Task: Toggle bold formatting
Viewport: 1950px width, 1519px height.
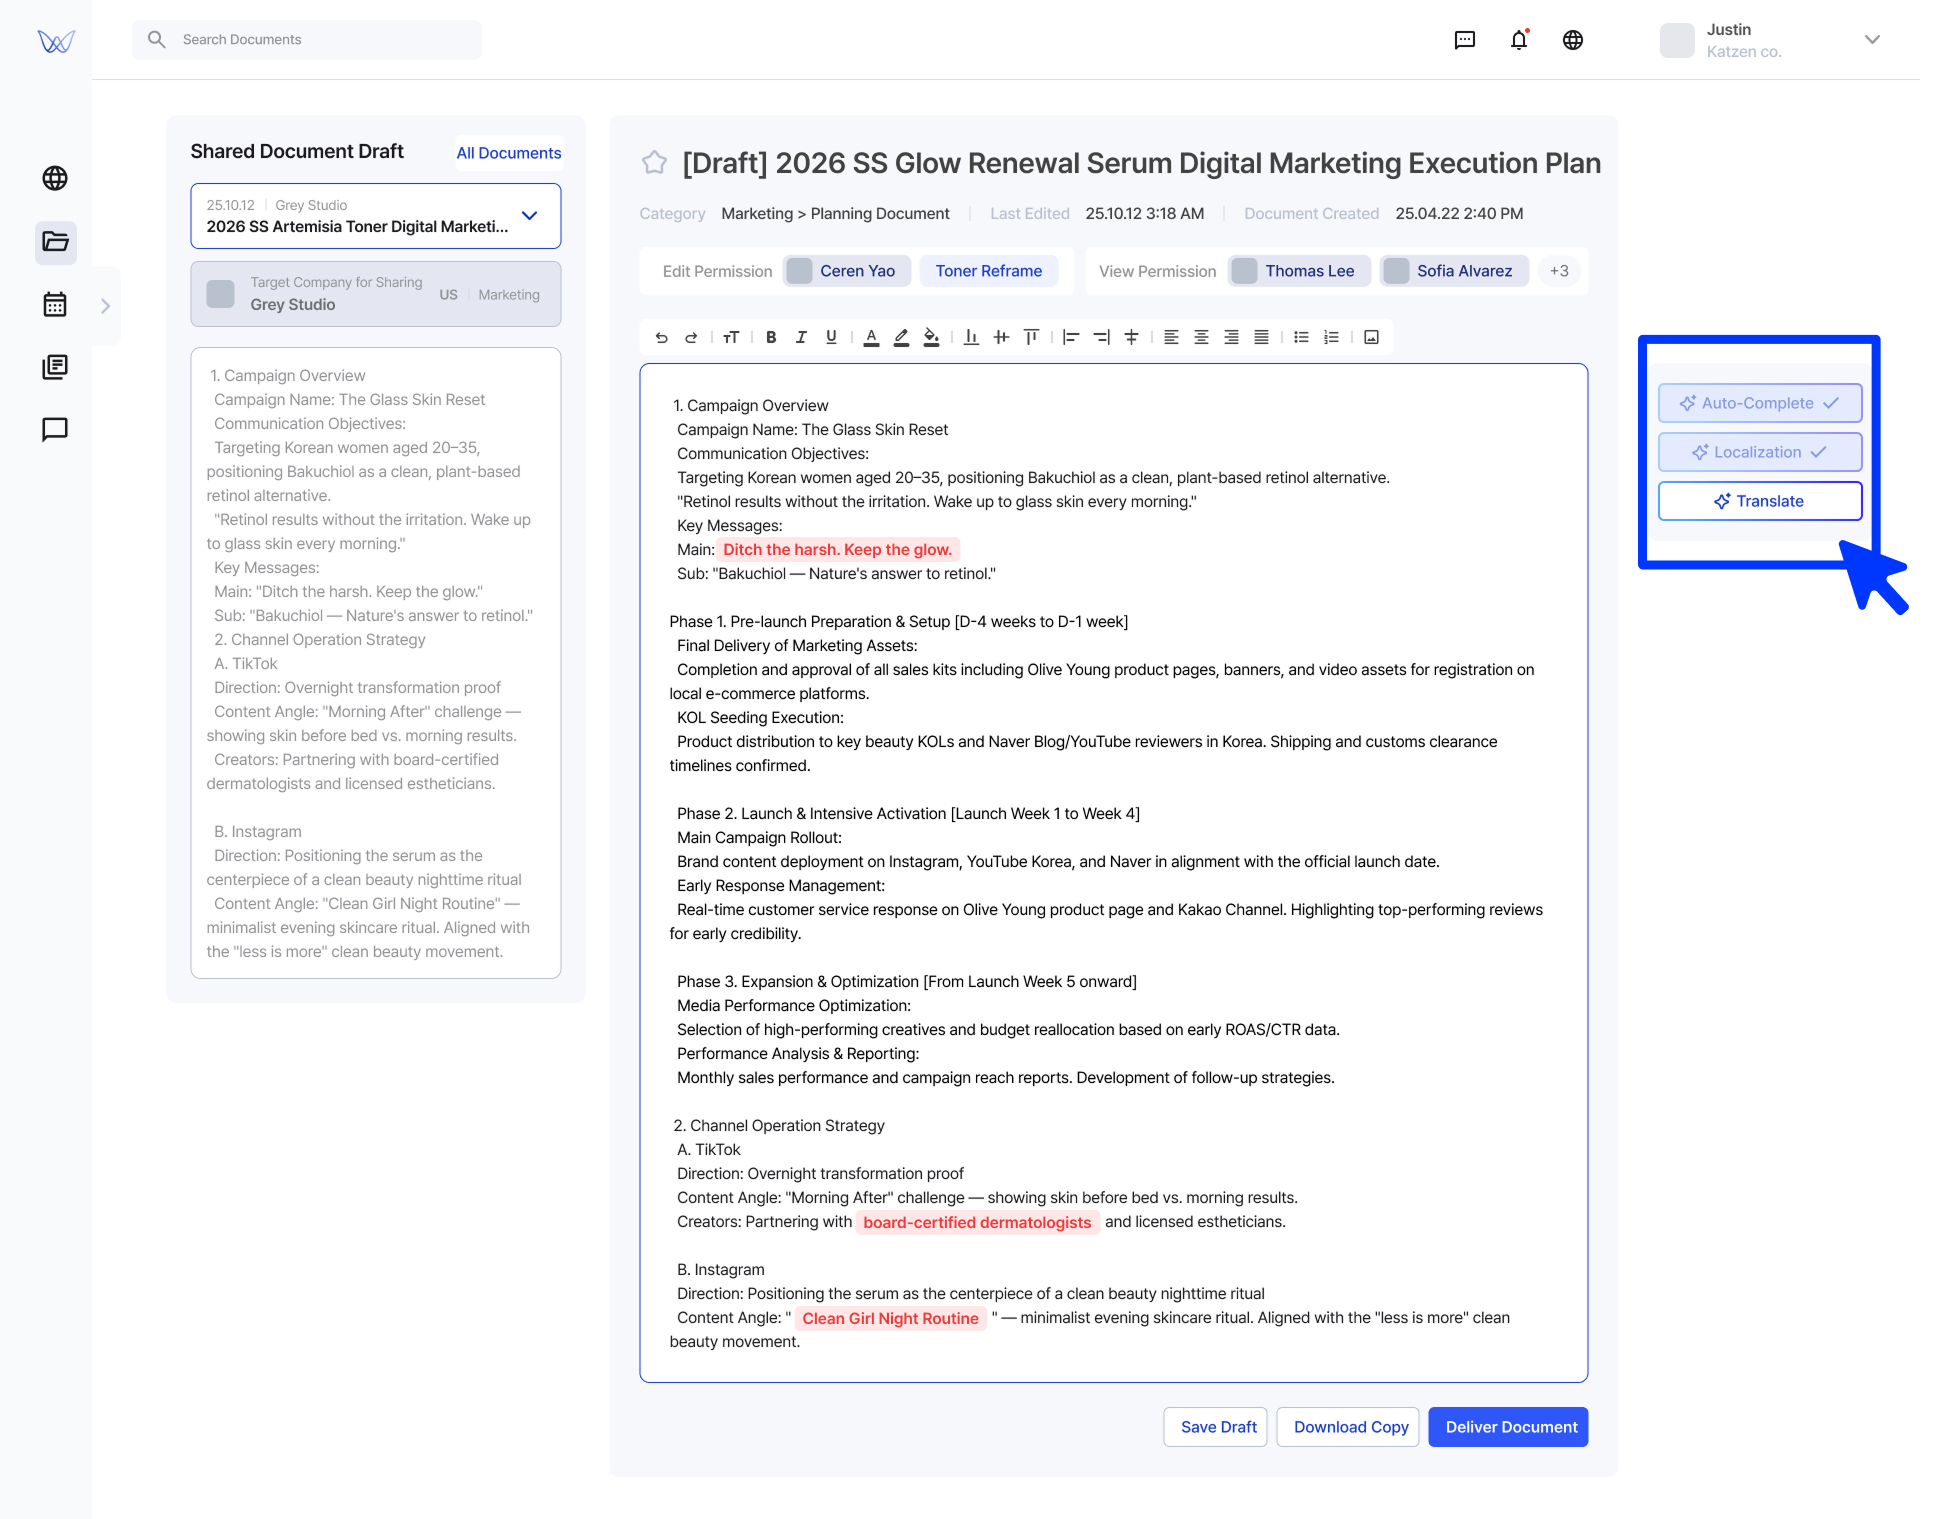Action: [771, 337]
